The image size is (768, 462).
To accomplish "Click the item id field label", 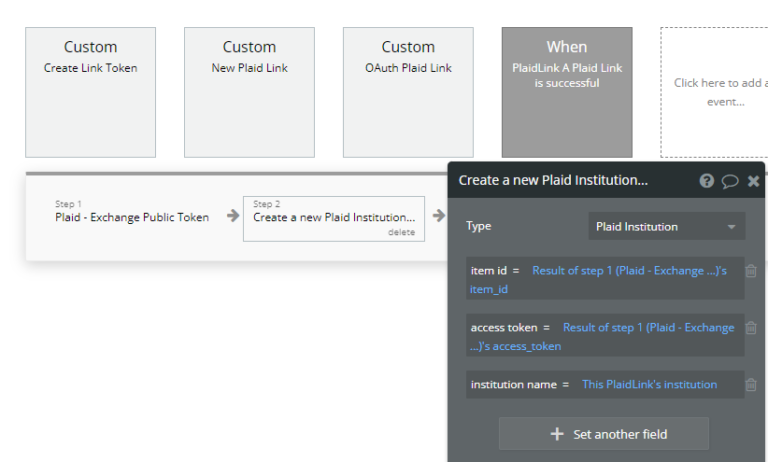I will click(488, 271).
